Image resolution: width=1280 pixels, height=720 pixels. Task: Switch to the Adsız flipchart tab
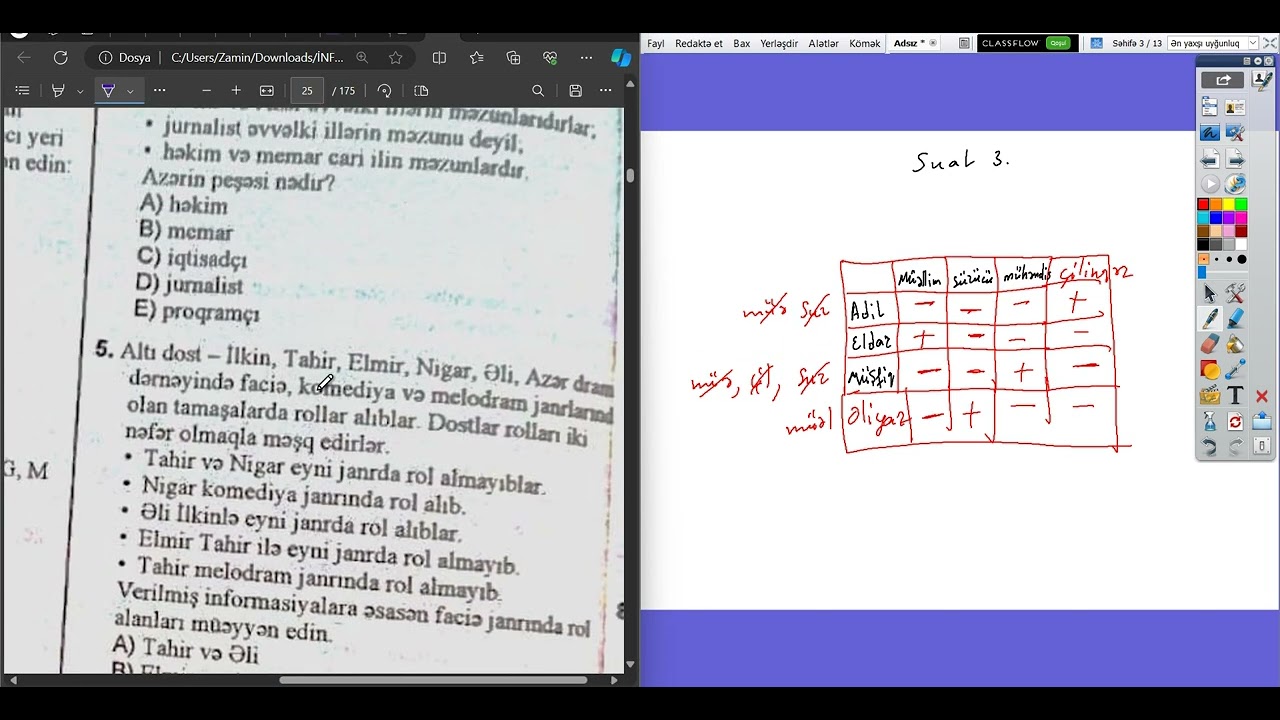point(916,43)
